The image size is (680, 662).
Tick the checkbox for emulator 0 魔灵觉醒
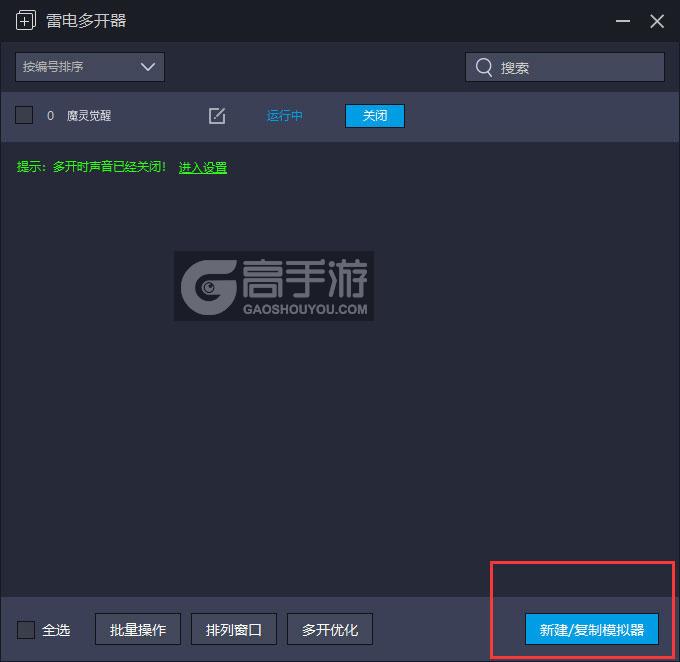[x=24, y=115]
